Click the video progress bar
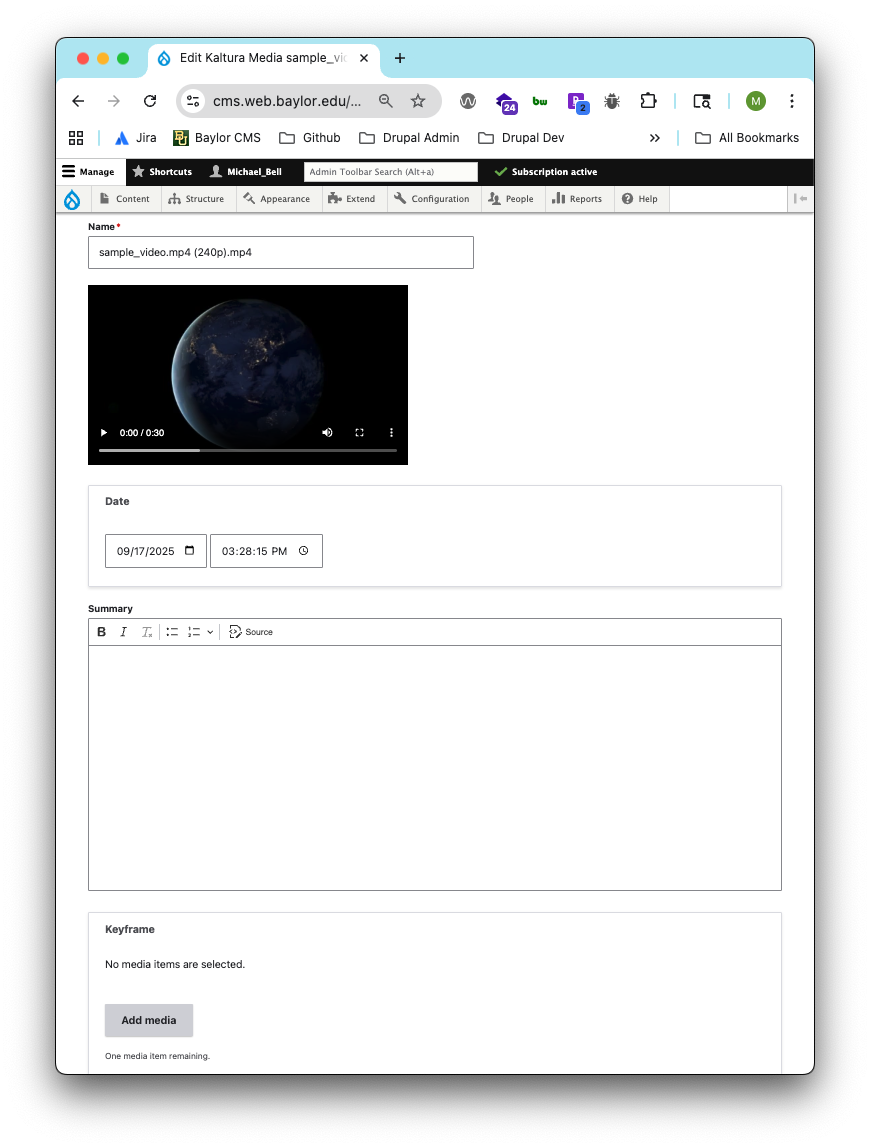870x1148 pixels. coord(248,450)
